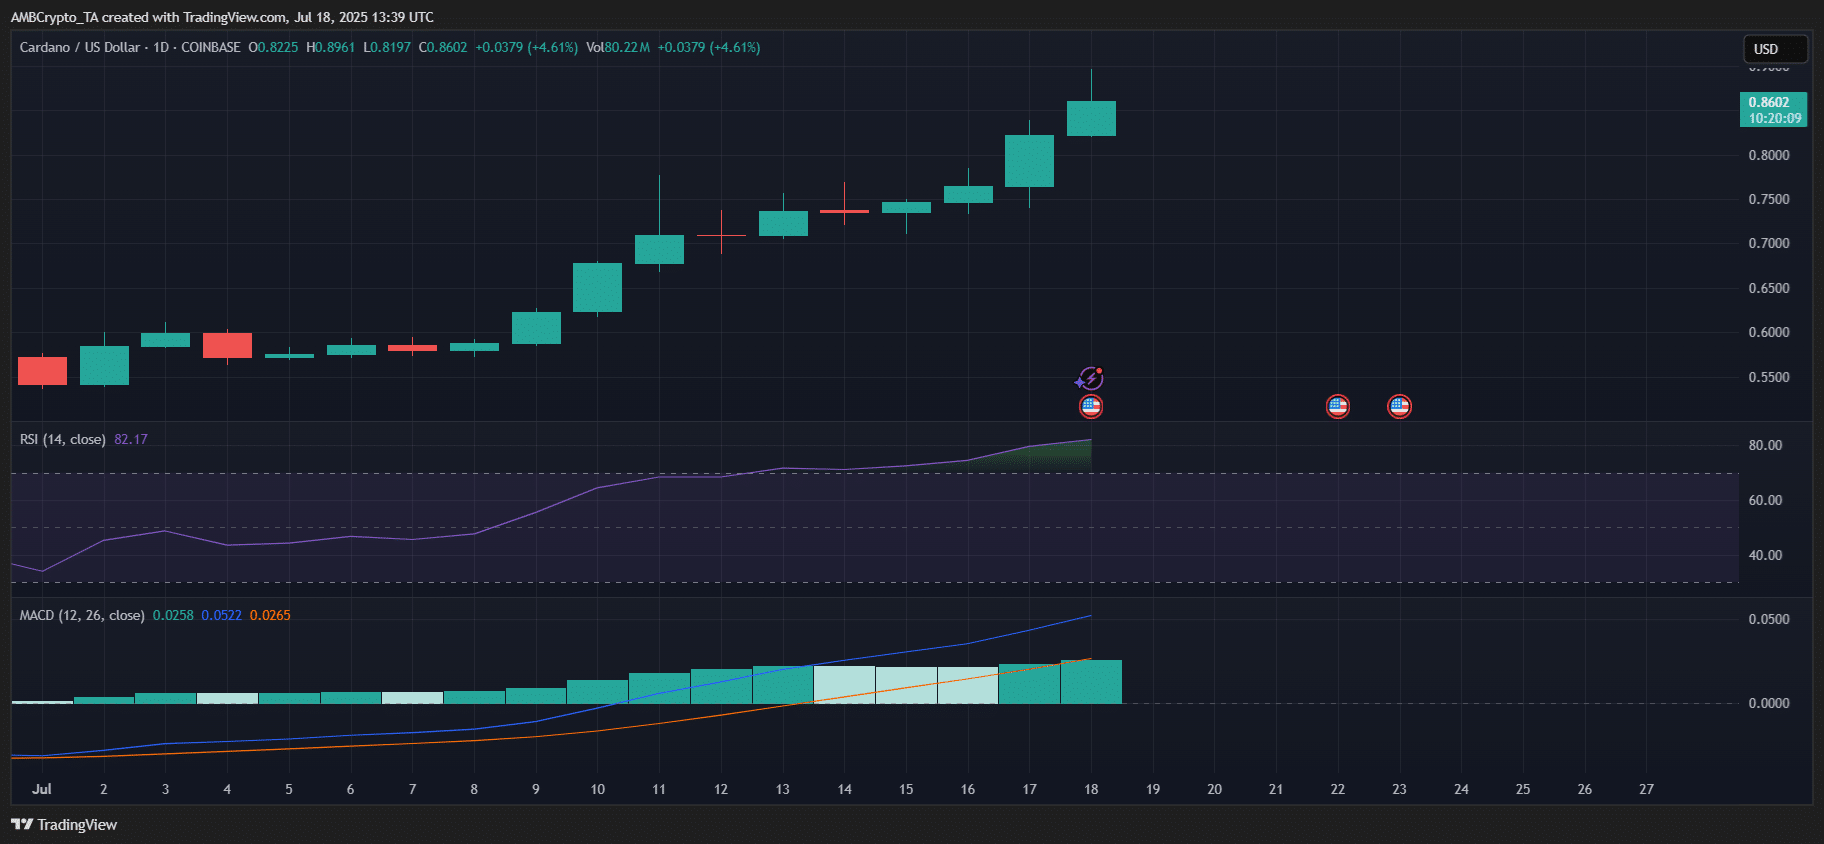Click the US flag event icon on Jul 22
Image resolution: width=1824 pixels, height=844 pixels.
[1337, 406]
